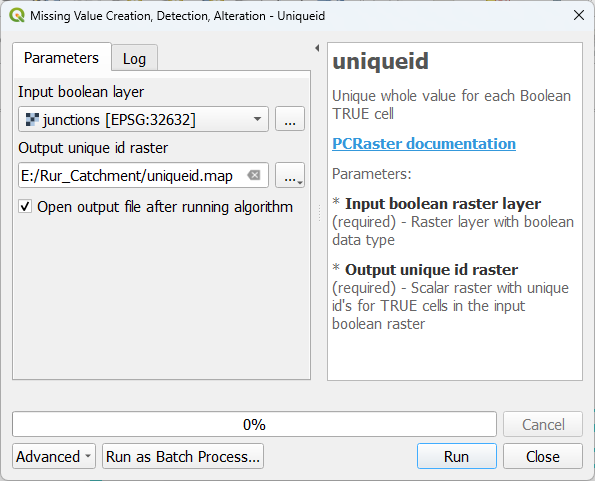Click the splitter handle between the panels

[x=319, y=212]
